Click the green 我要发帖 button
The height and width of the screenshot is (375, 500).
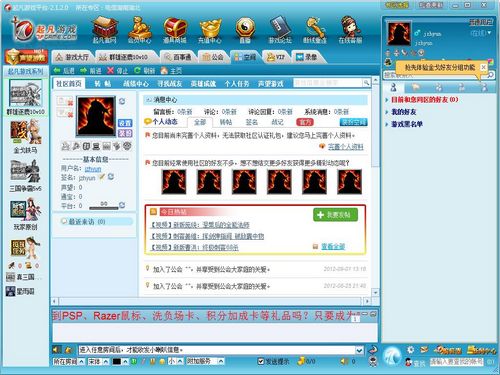[335, 215]
